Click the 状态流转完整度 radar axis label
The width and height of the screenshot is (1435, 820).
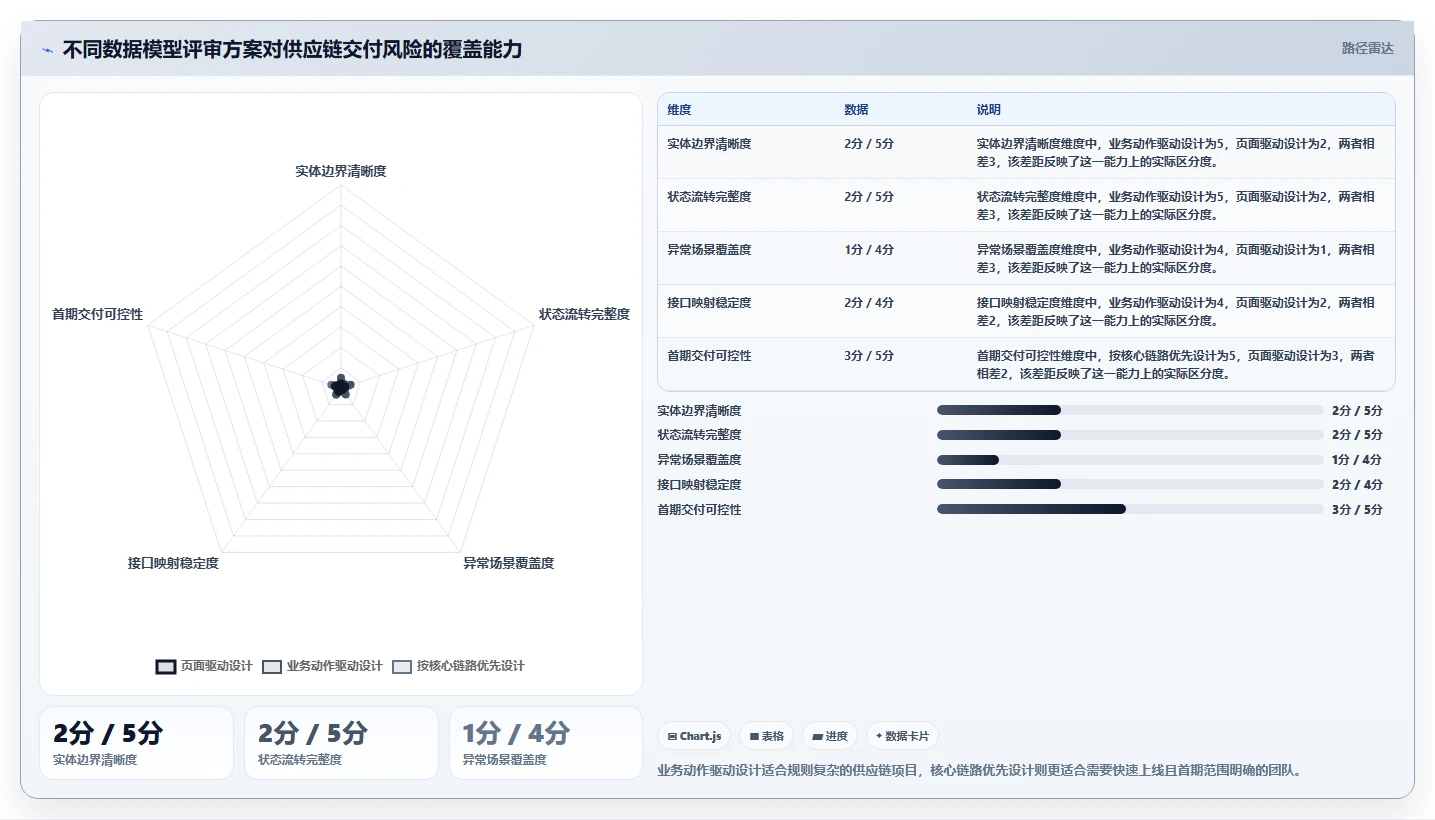[584, 314]
